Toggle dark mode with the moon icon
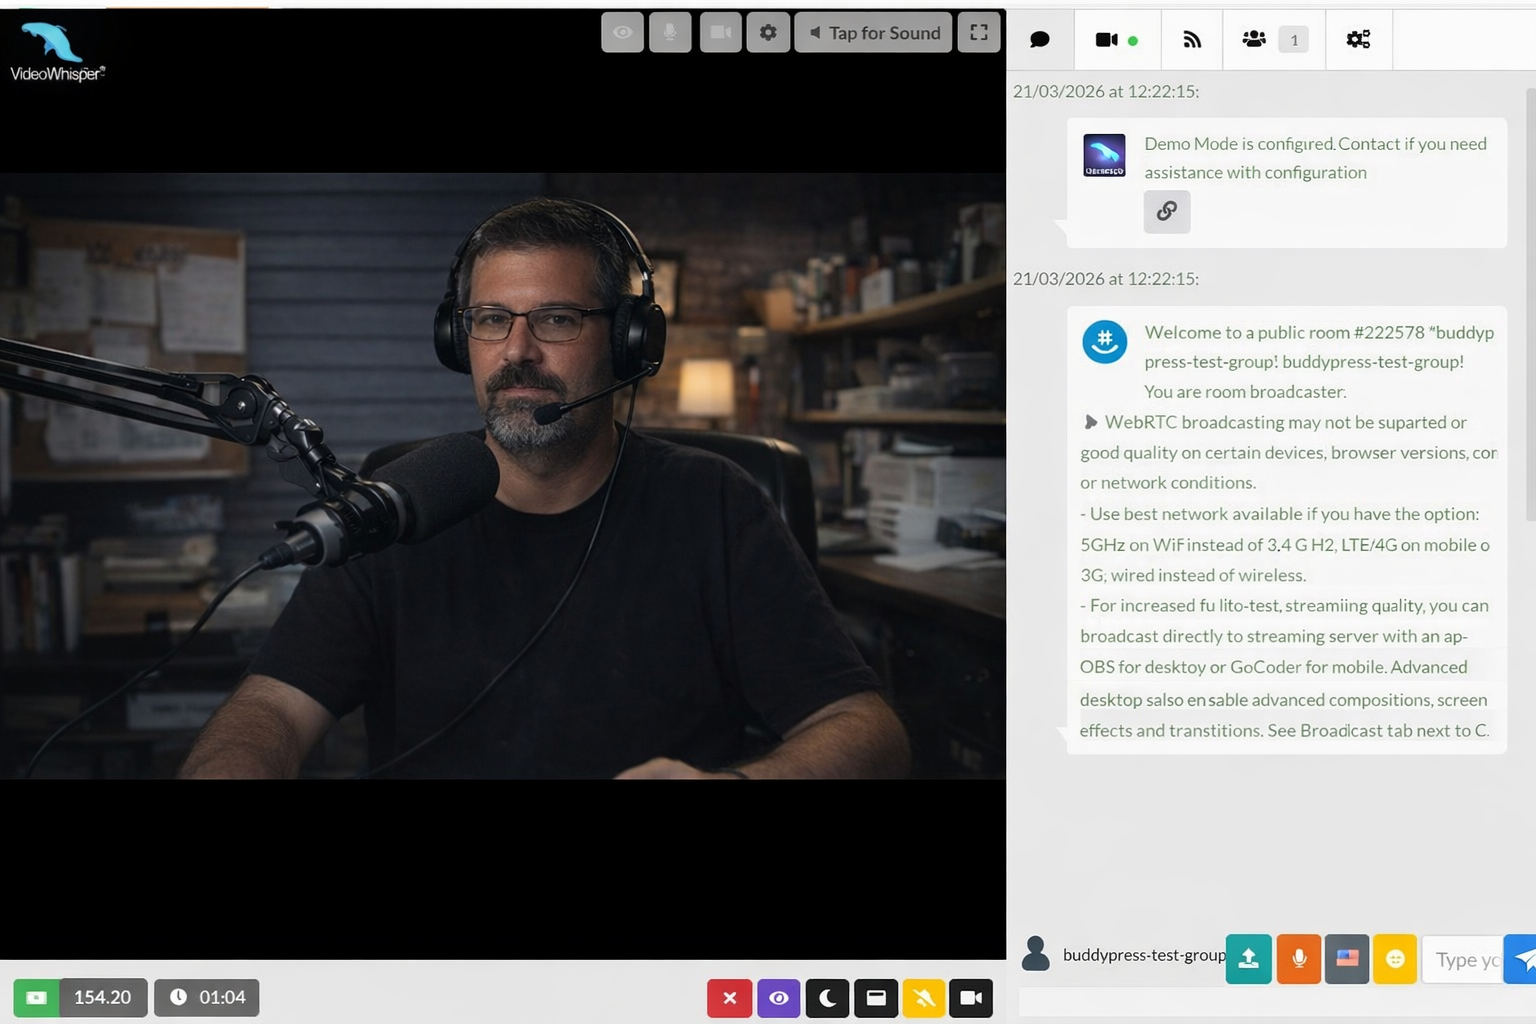Image resolution: width=1536 pixels, height=1024 pixels. [827, 997]
